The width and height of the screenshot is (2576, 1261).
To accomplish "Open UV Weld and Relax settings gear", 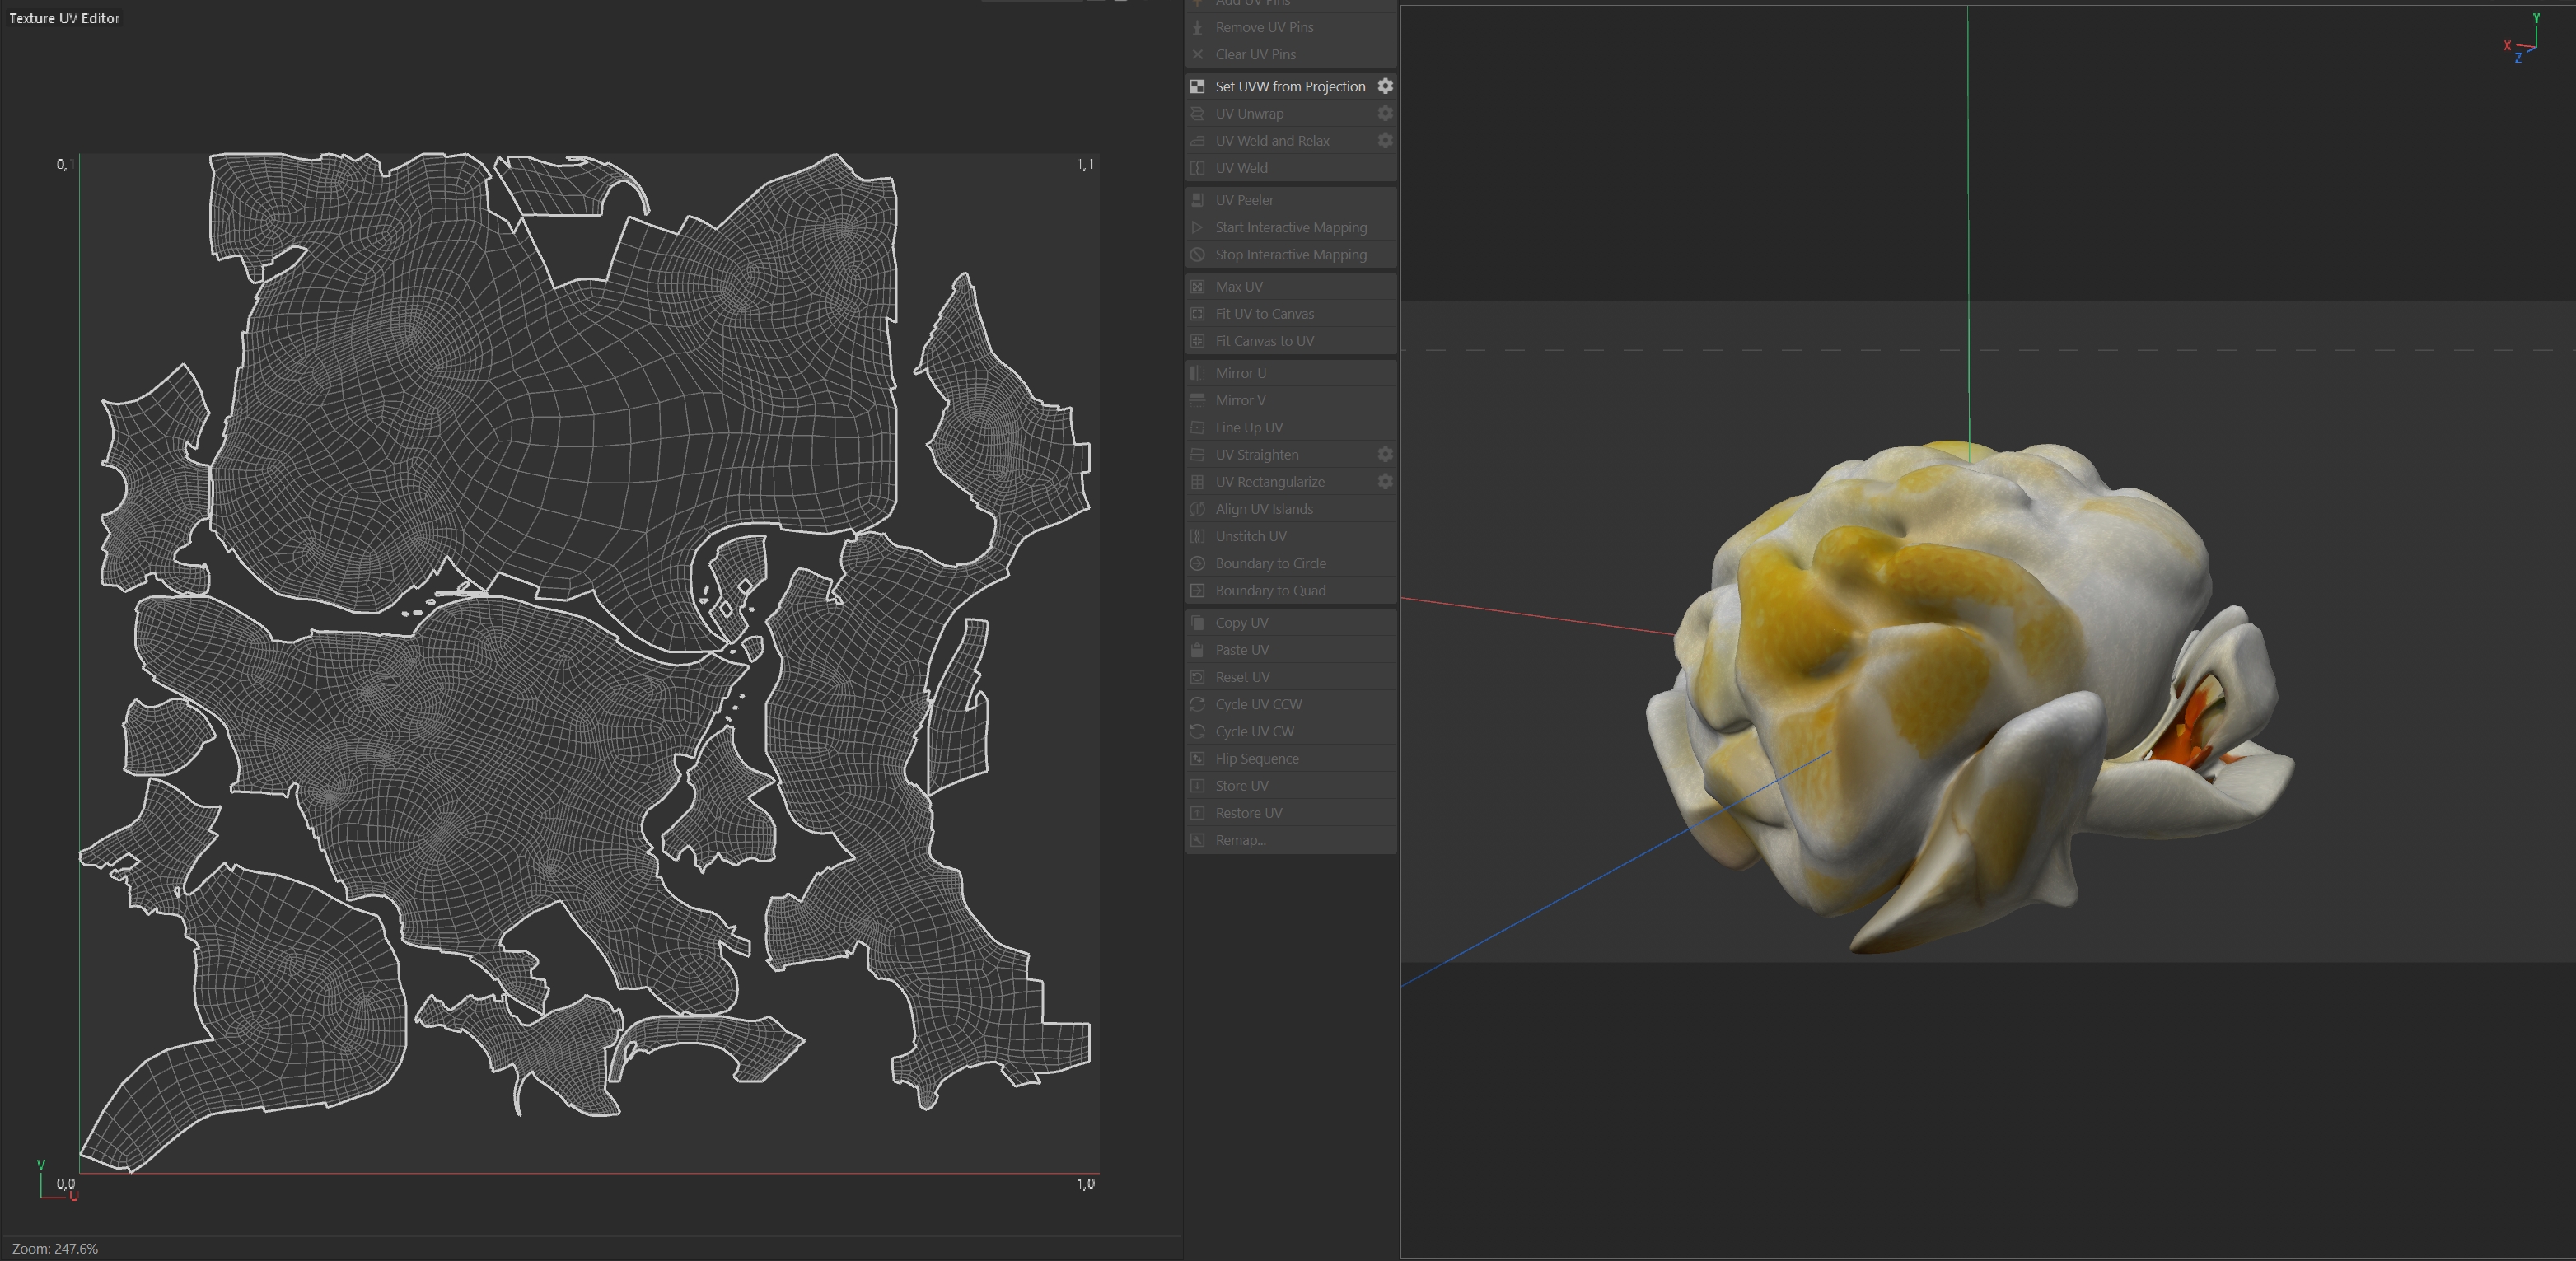I will click(x=1385, y=140).
